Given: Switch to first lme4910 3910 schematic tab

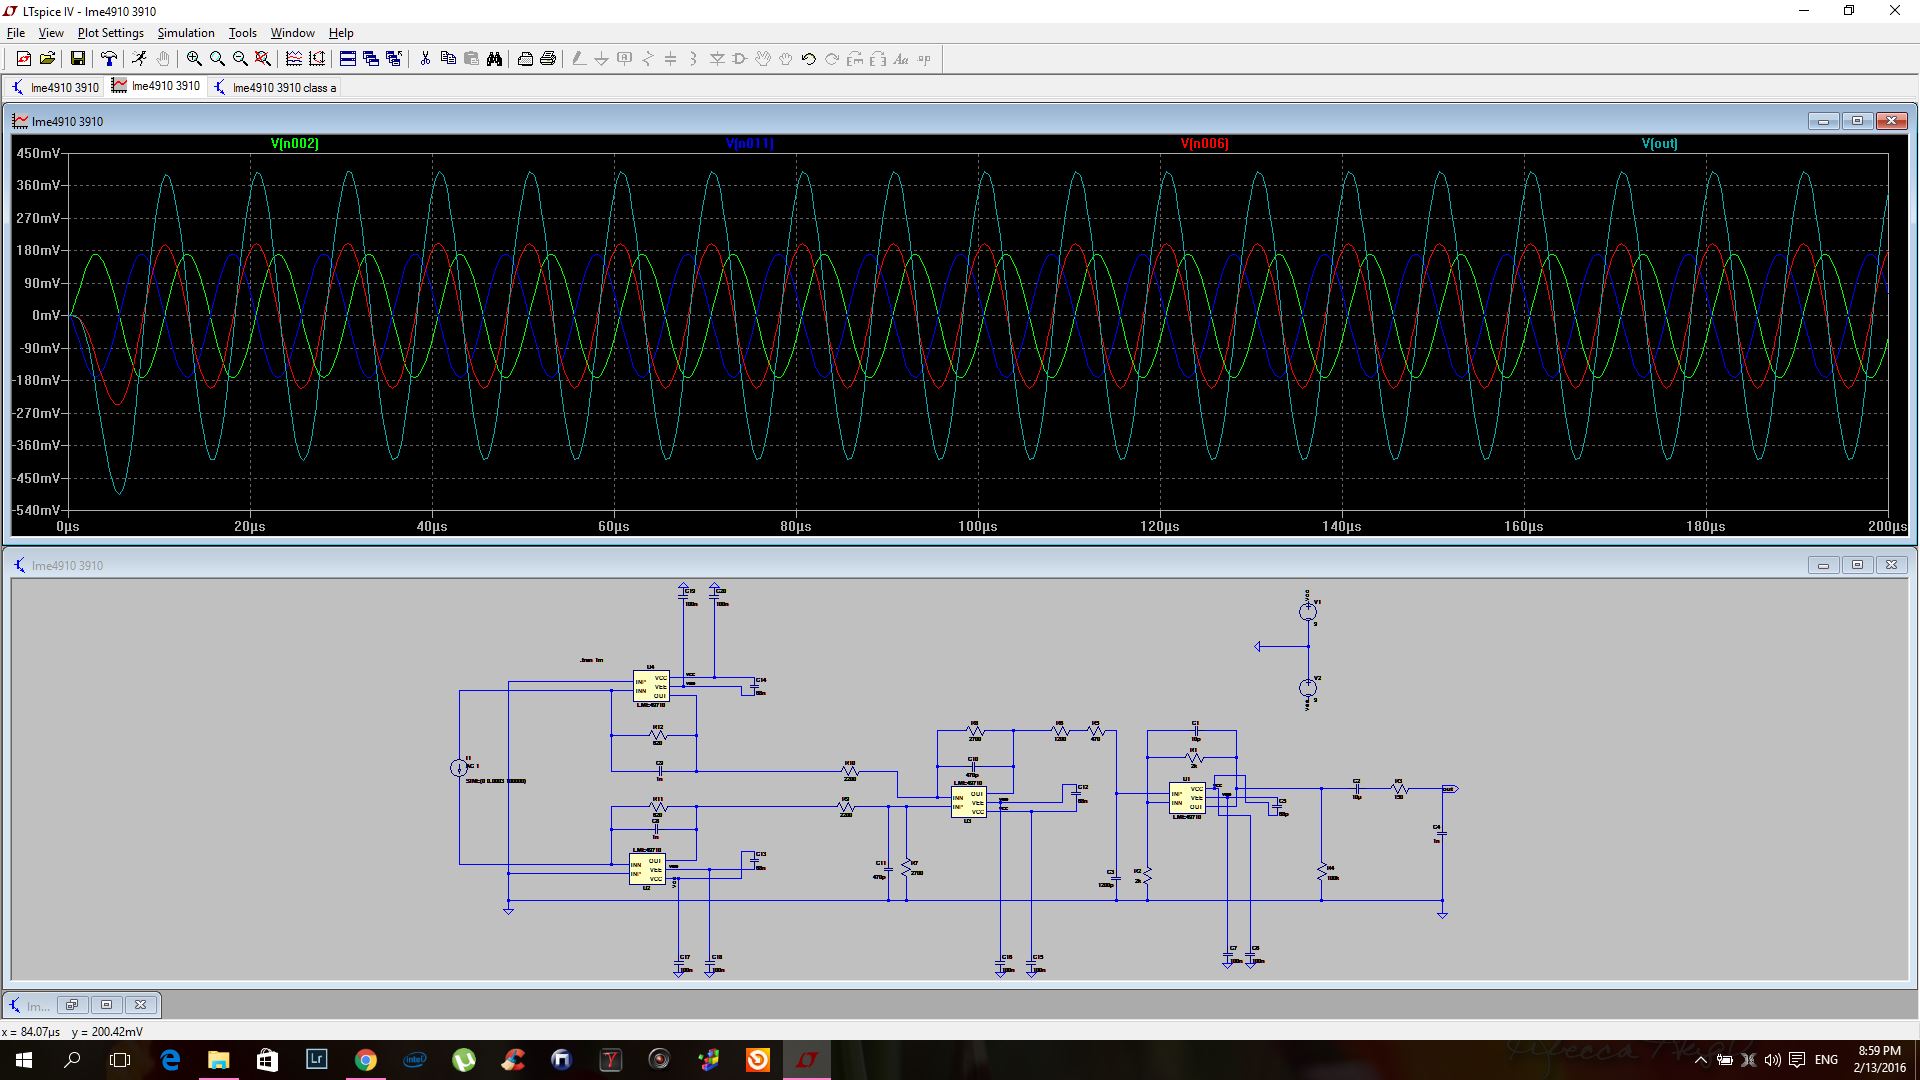Looking at the screenshot, I should 55,87.
